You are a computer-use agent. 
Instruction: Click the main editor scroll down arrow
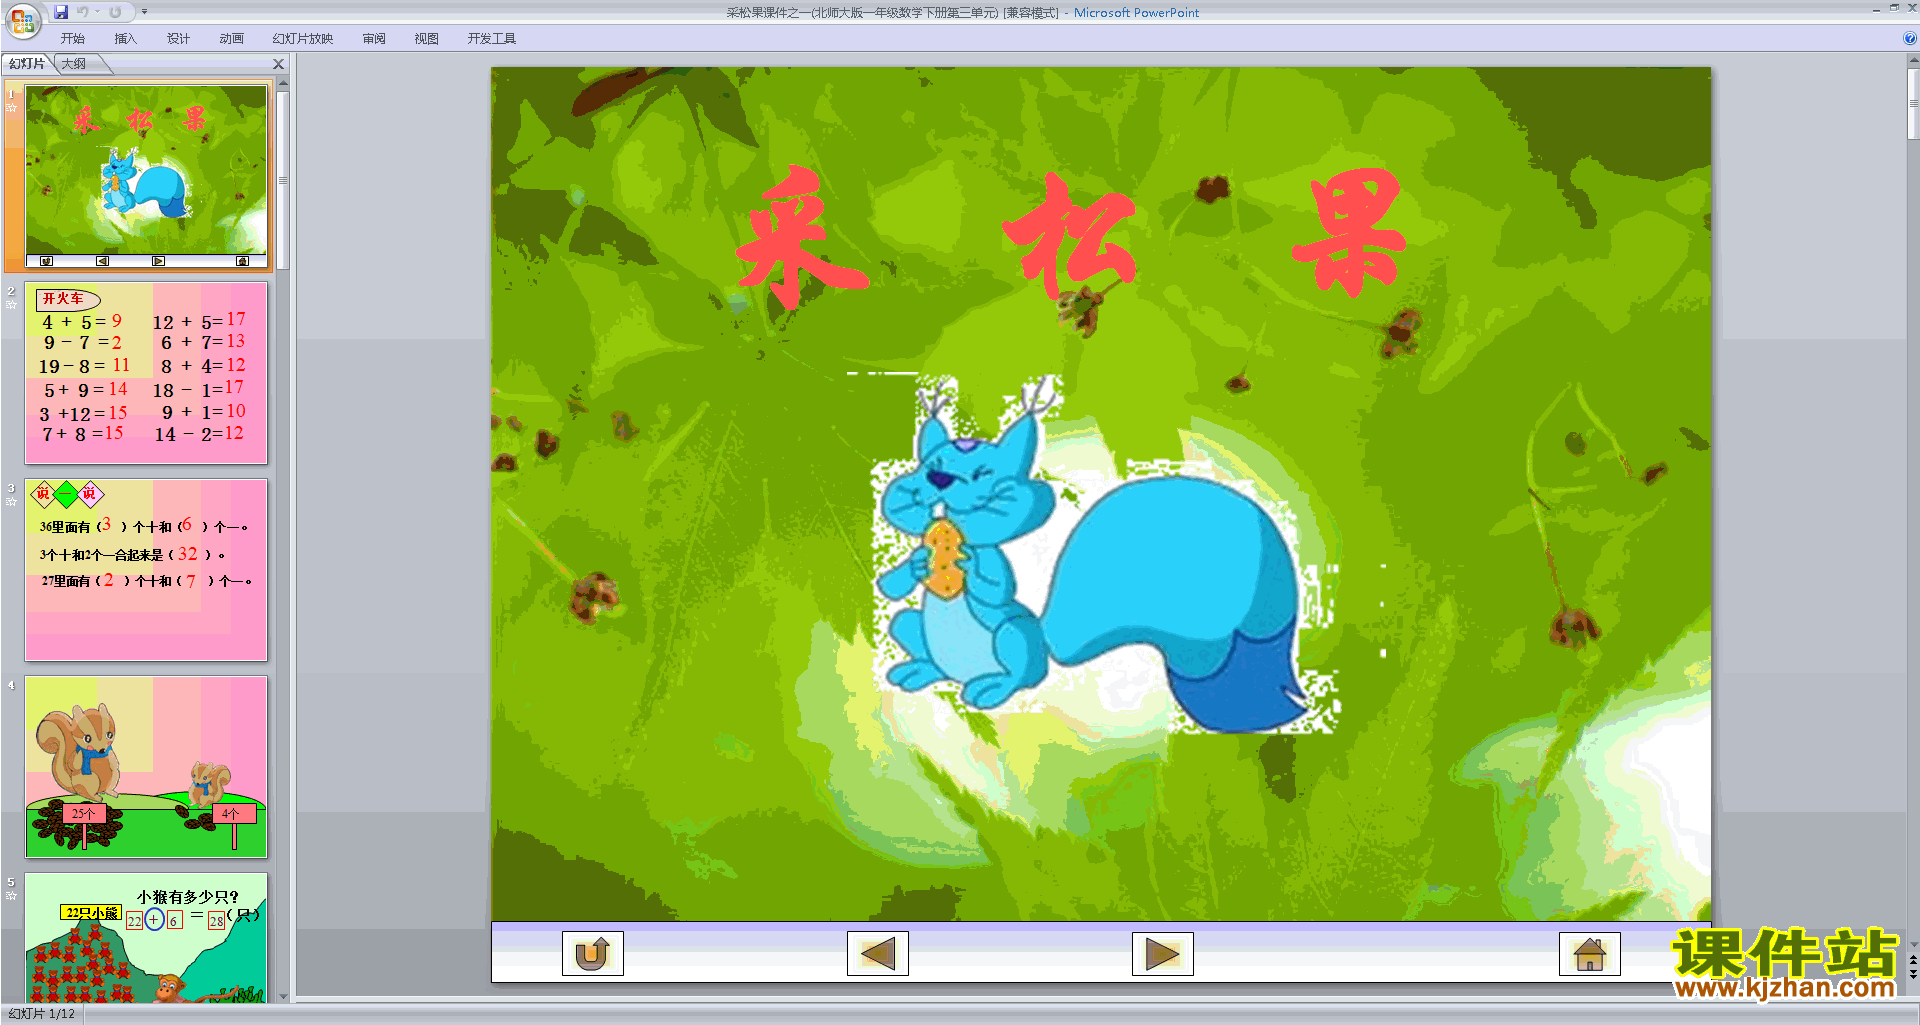[1913, 944]
